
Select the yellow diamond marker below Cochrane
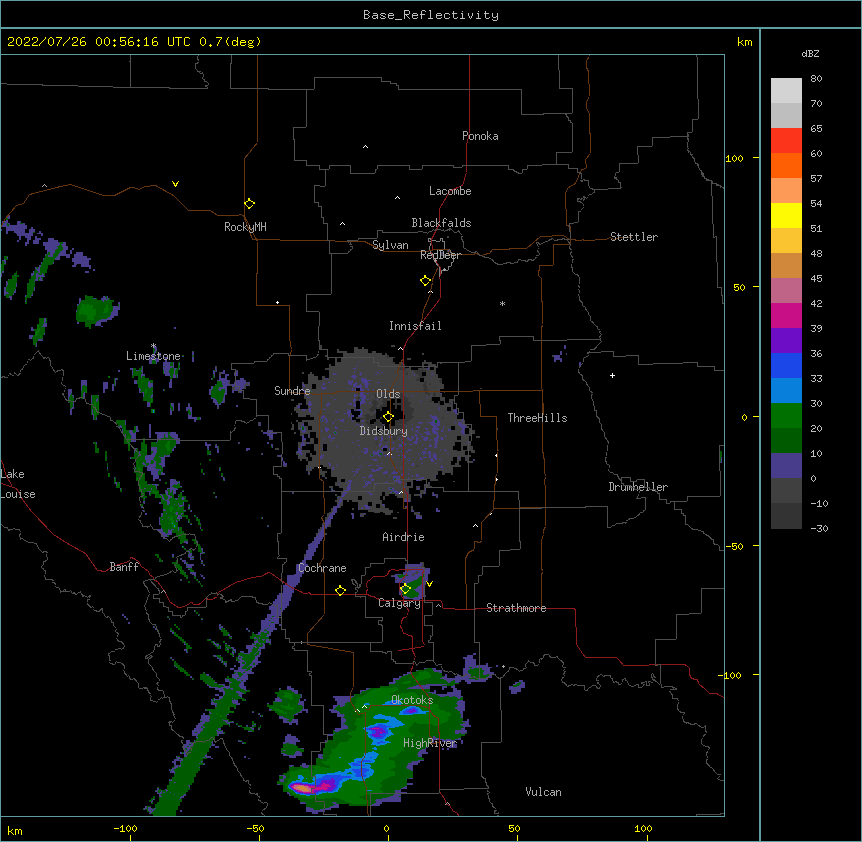click(340, 590)
